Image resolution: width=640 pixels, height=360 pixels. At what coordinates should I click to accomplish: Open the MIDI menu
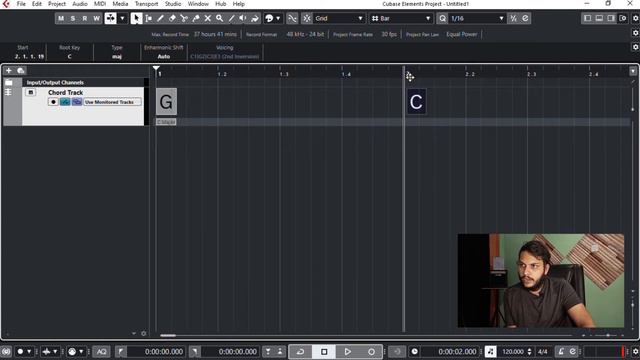coord(100,4)
